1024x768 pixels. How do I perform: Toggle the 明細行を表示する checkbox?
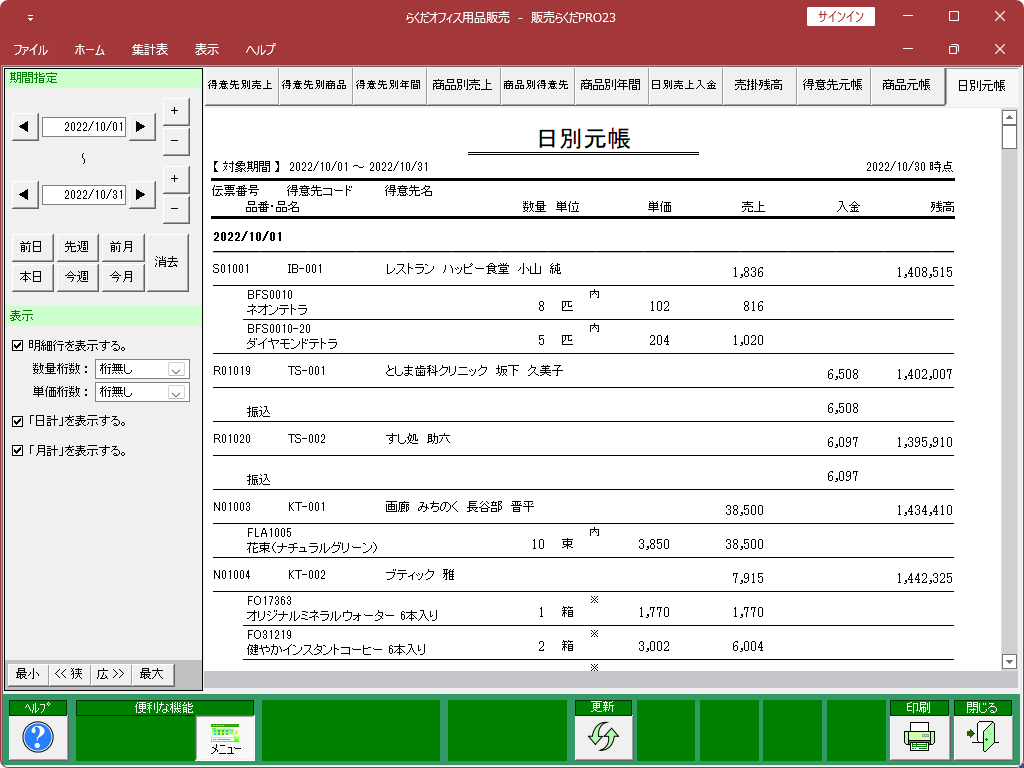[x=18, y=345]
